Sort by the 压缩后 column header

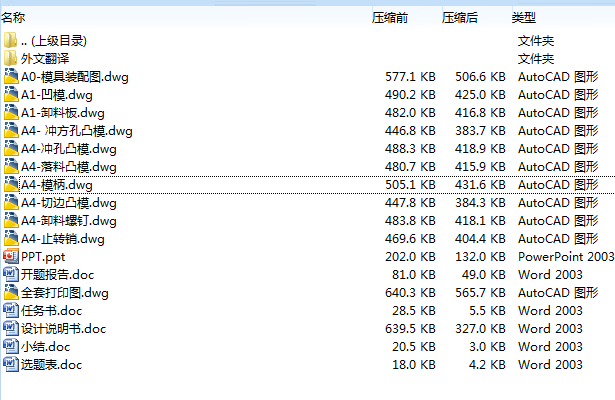(460, 18)
